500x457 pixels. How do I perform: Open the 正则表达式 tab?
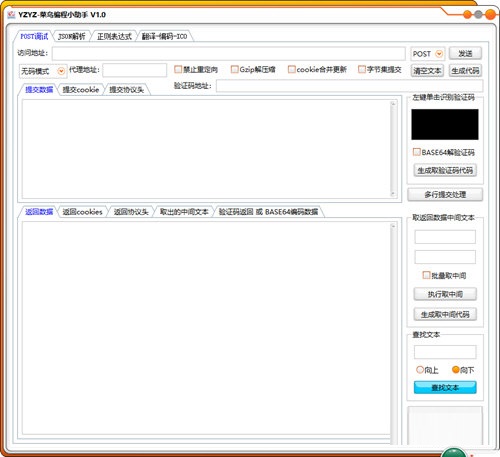coord(114,36)
